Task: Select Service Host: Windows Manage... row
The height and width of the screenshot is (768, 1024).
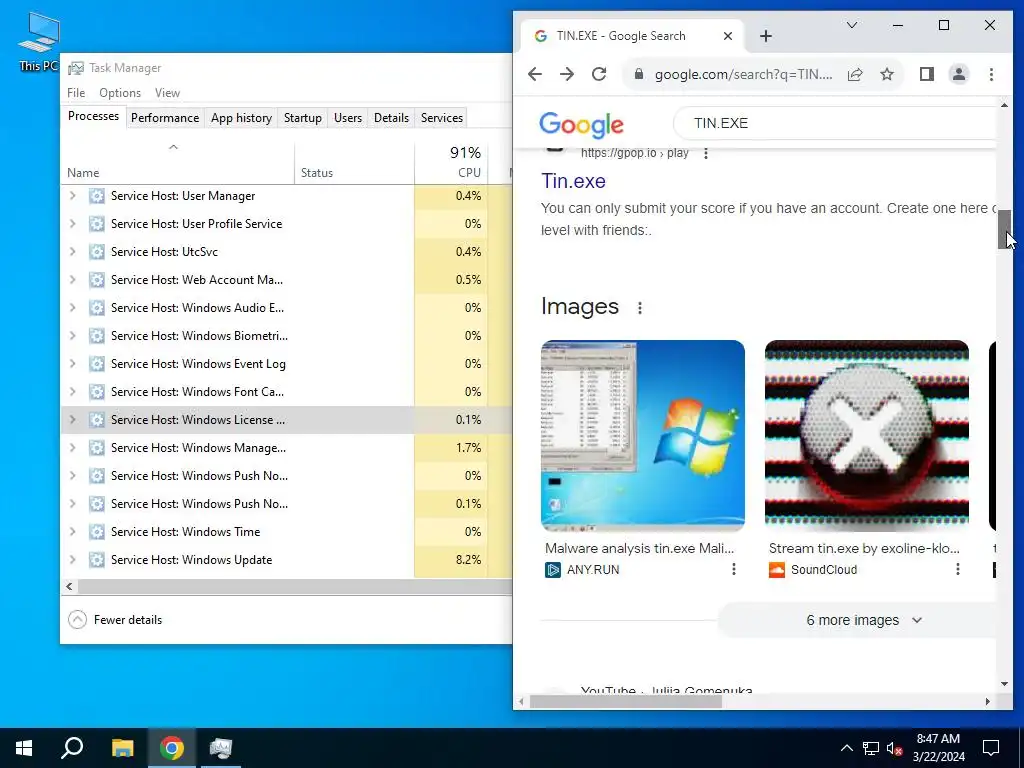Action: (x=286, y=448)
